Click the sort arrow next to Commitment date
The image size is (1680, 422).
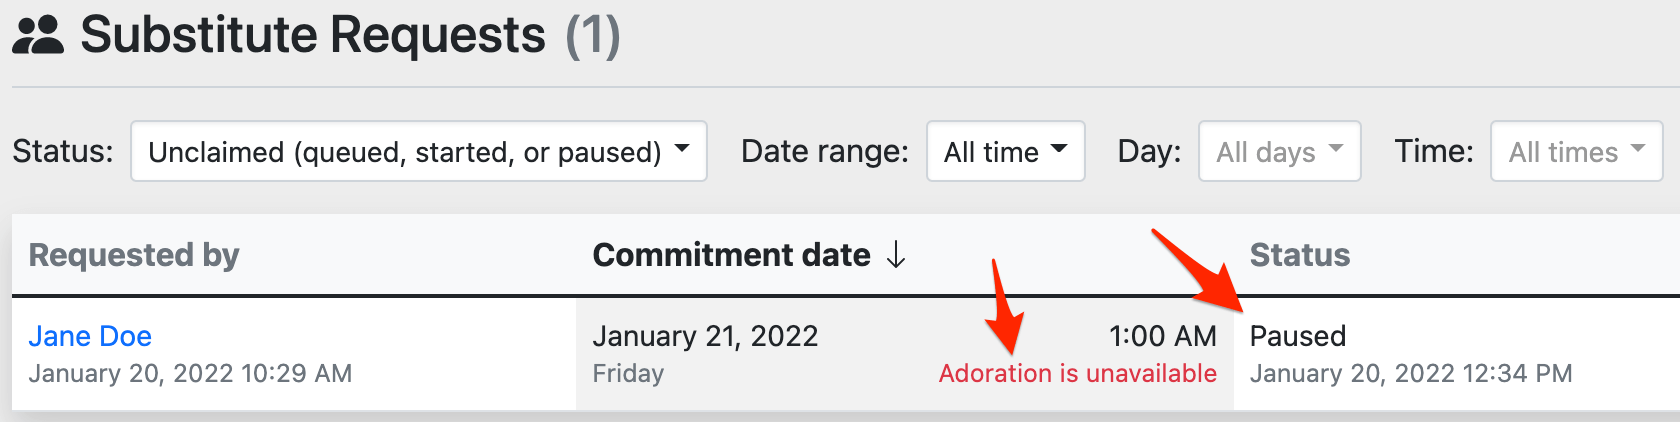[896, 255]
